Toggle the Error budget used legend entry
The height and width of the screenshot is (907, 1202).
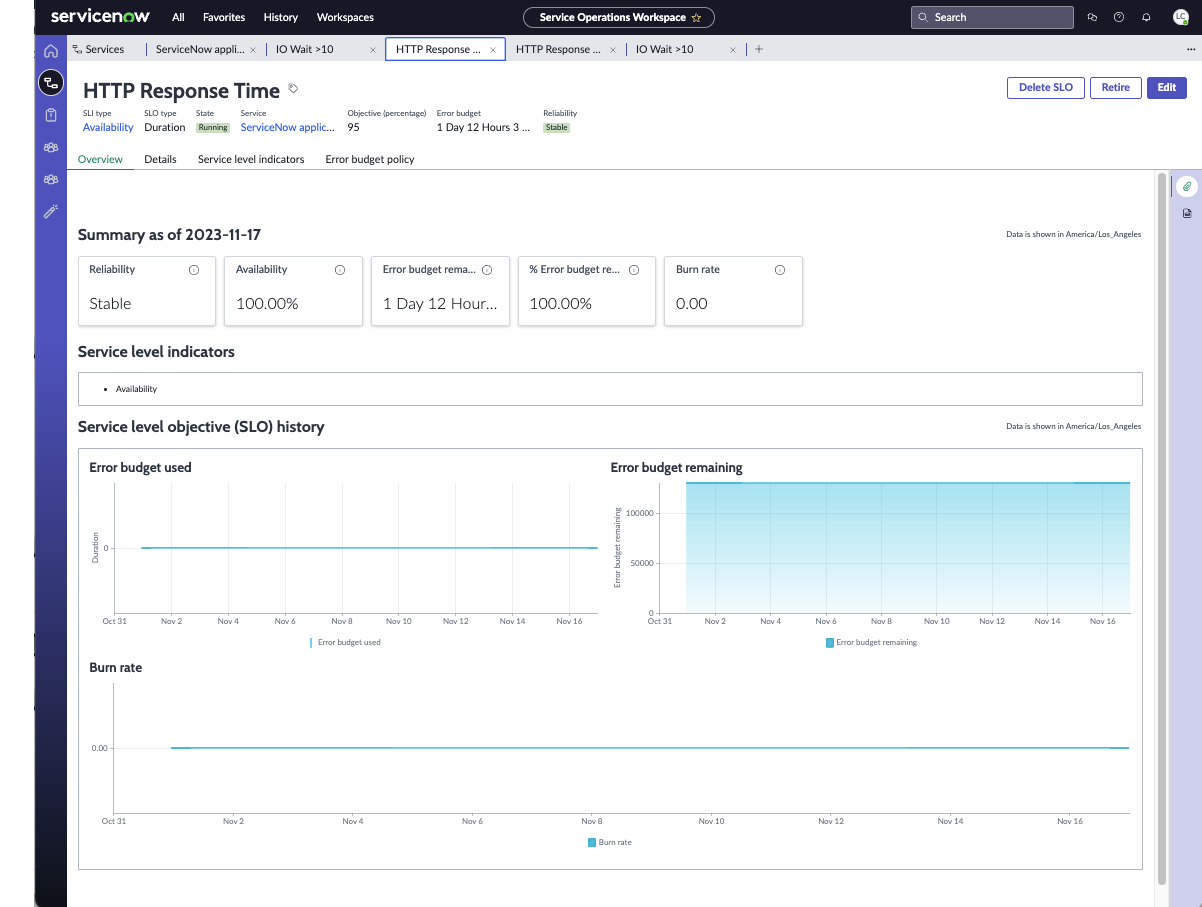[x=345, y=643]
